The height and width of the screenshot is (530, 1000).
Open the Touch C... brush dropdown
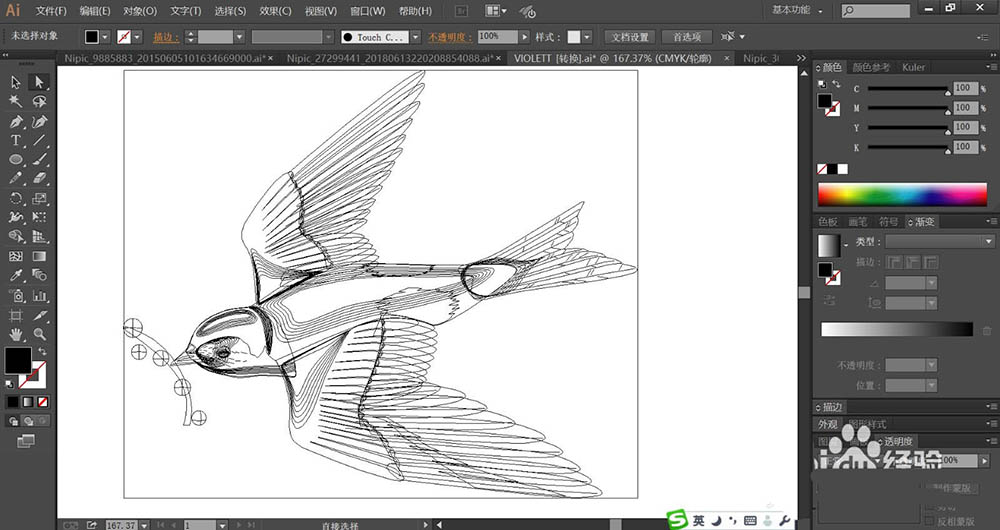point(415,37)
